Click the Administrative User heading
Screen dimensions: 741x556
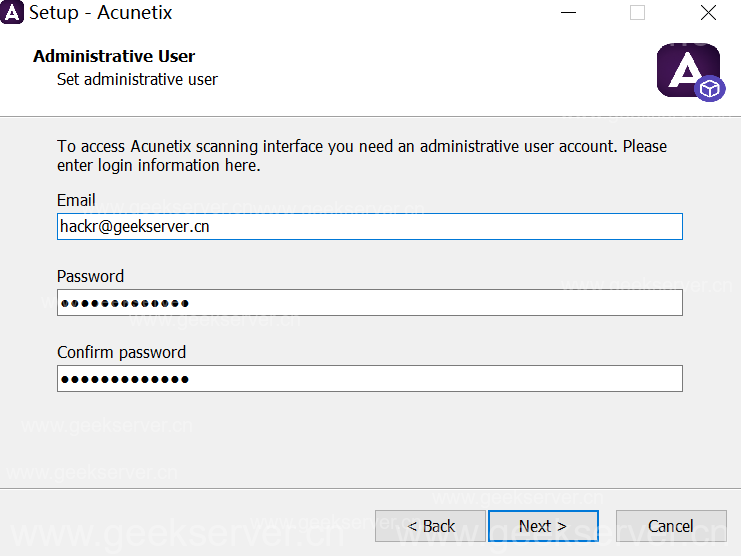(114, 56)
